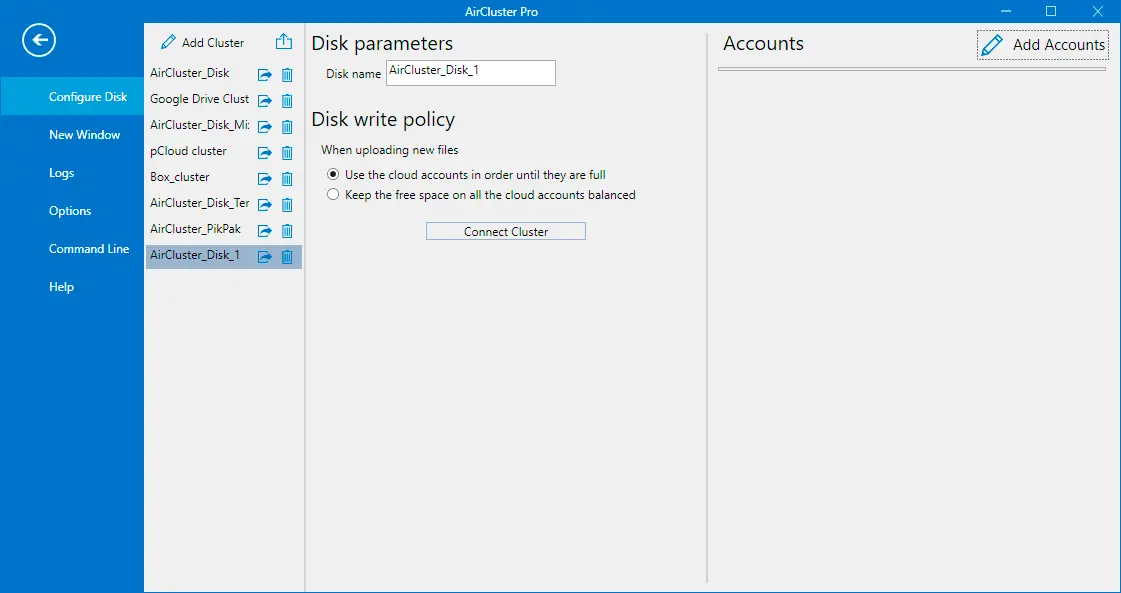This screenshot has width=1121, height=593.
Task: Select keep free space balanced option
Action: [332, 195]
